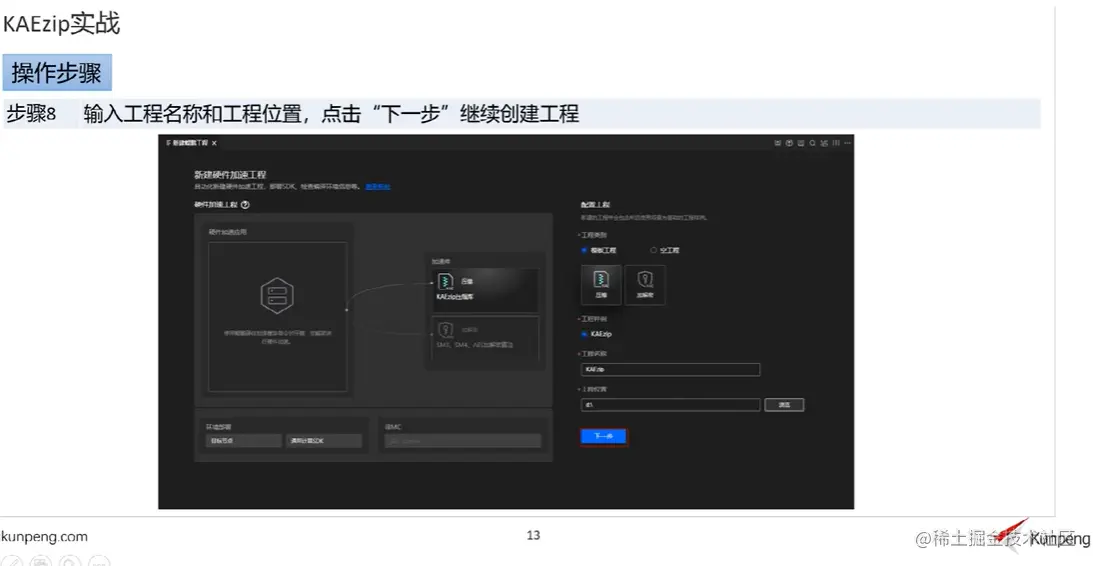Close the new hardware acceleration project tab
The height and width of the screenshot is (566, 1093).
(x=214, y=143)
